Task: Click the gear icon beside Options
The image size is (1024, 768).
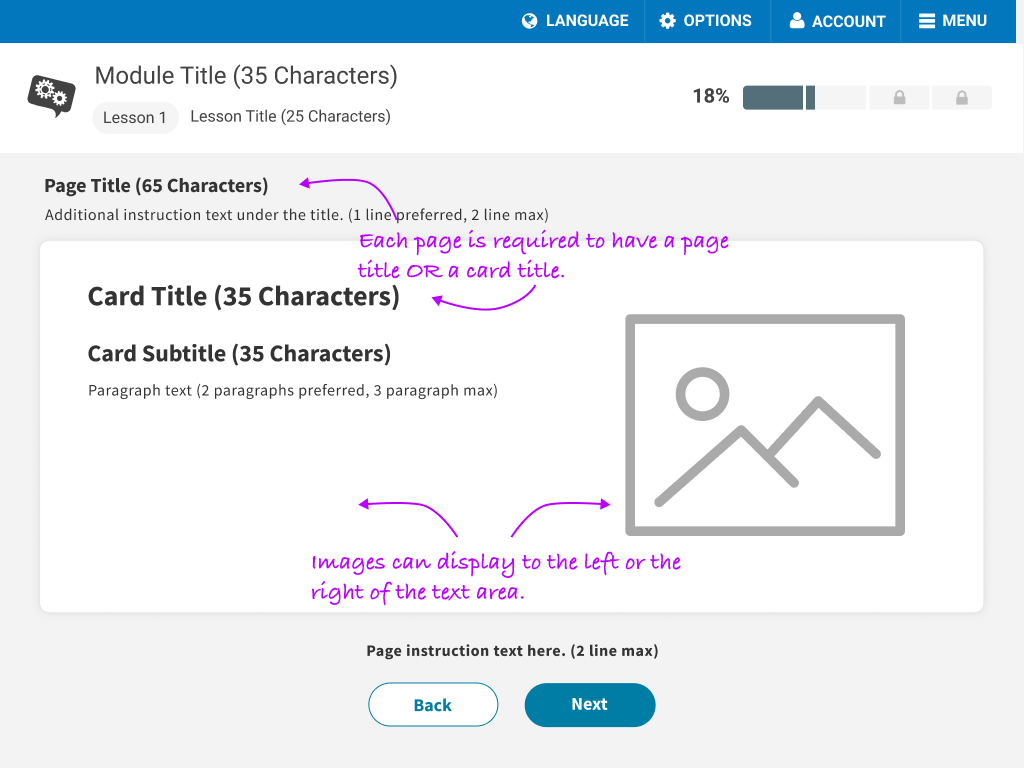Action: [668, 21]
